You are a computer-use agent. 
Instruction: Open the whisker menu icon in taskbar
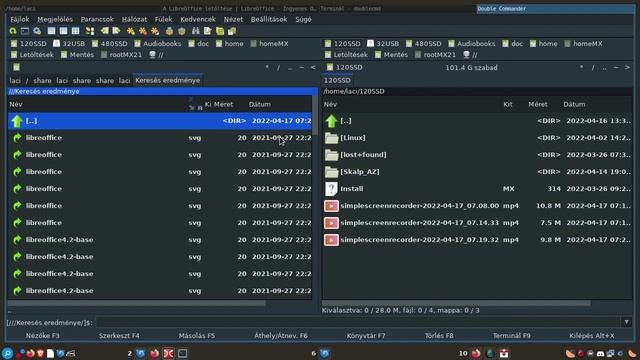coord(7,353)
